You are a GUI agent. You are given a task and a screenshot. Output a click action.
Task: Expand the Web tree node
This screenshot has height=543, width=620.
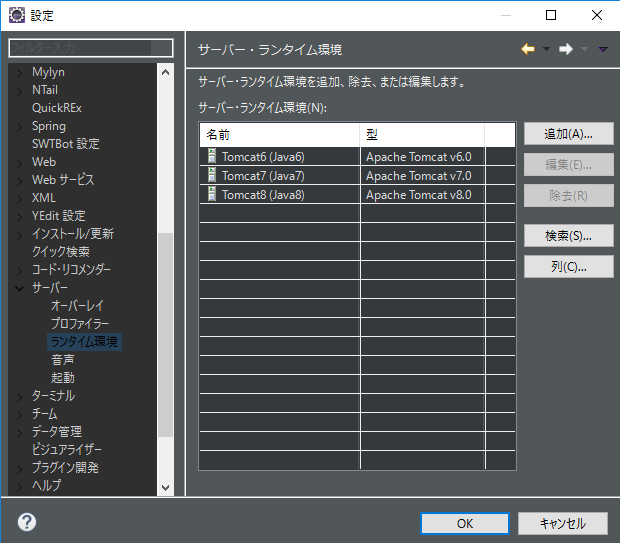(x=19, y=163)
